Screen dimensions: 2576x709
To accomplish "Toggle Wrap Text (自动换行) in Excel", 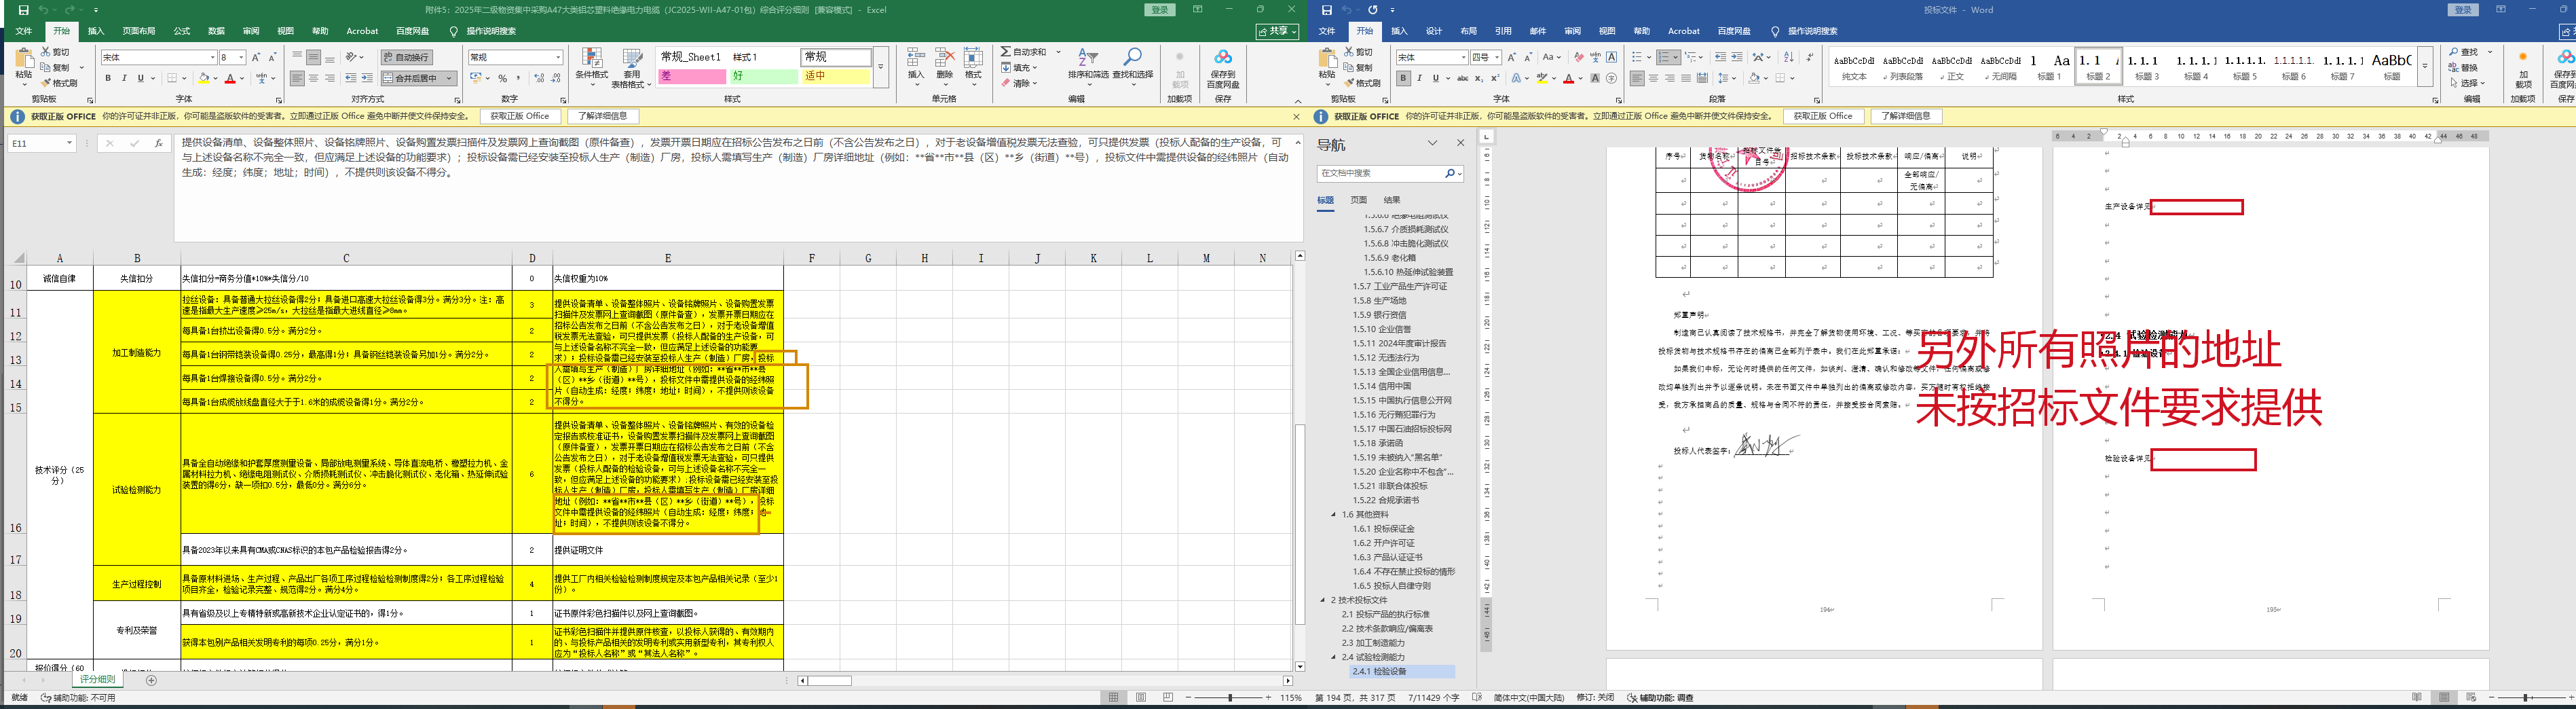I will 406,57.
